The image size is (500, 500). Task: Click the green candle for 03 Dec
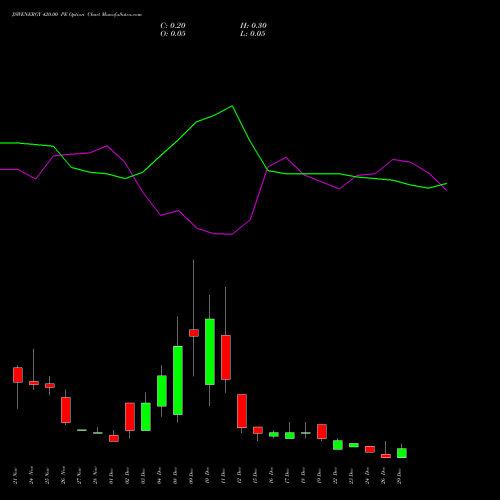tap(146, 417)
